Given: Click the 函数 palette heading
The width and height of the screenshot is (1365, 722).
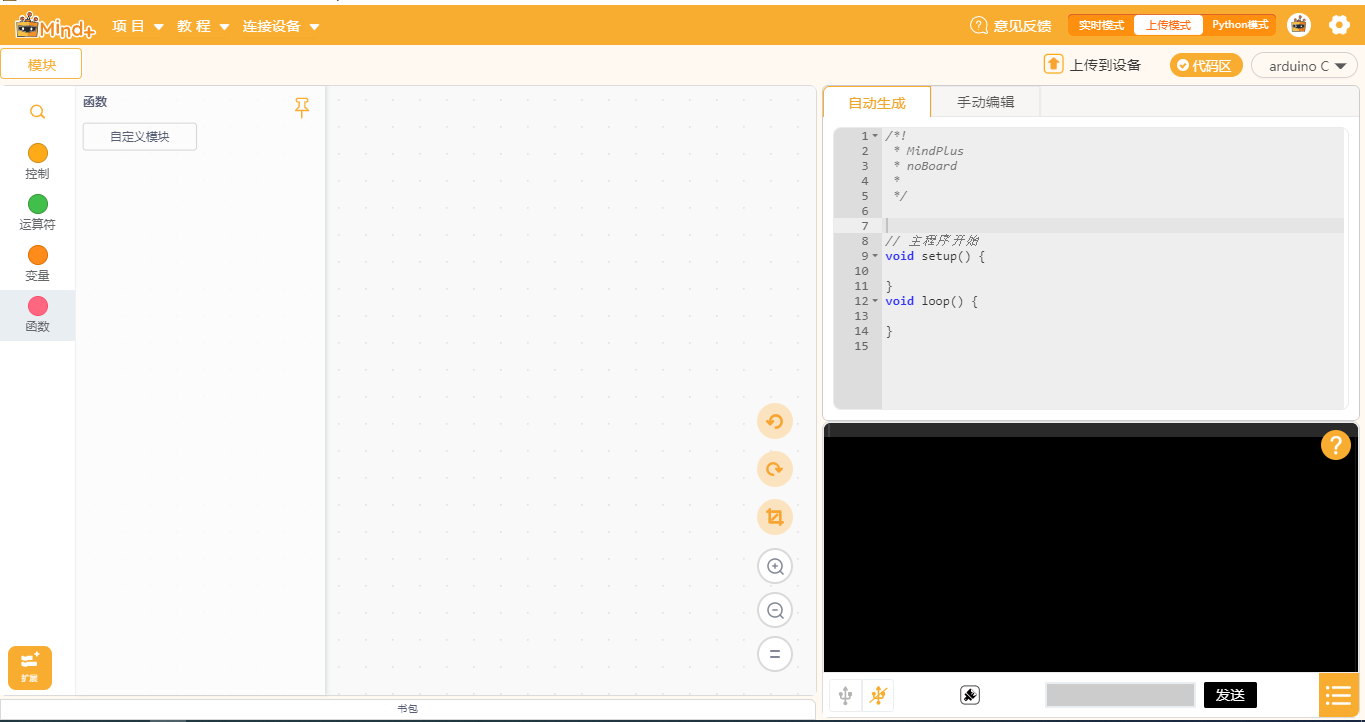Looking at the screenshot, I should tap(95, 102).
